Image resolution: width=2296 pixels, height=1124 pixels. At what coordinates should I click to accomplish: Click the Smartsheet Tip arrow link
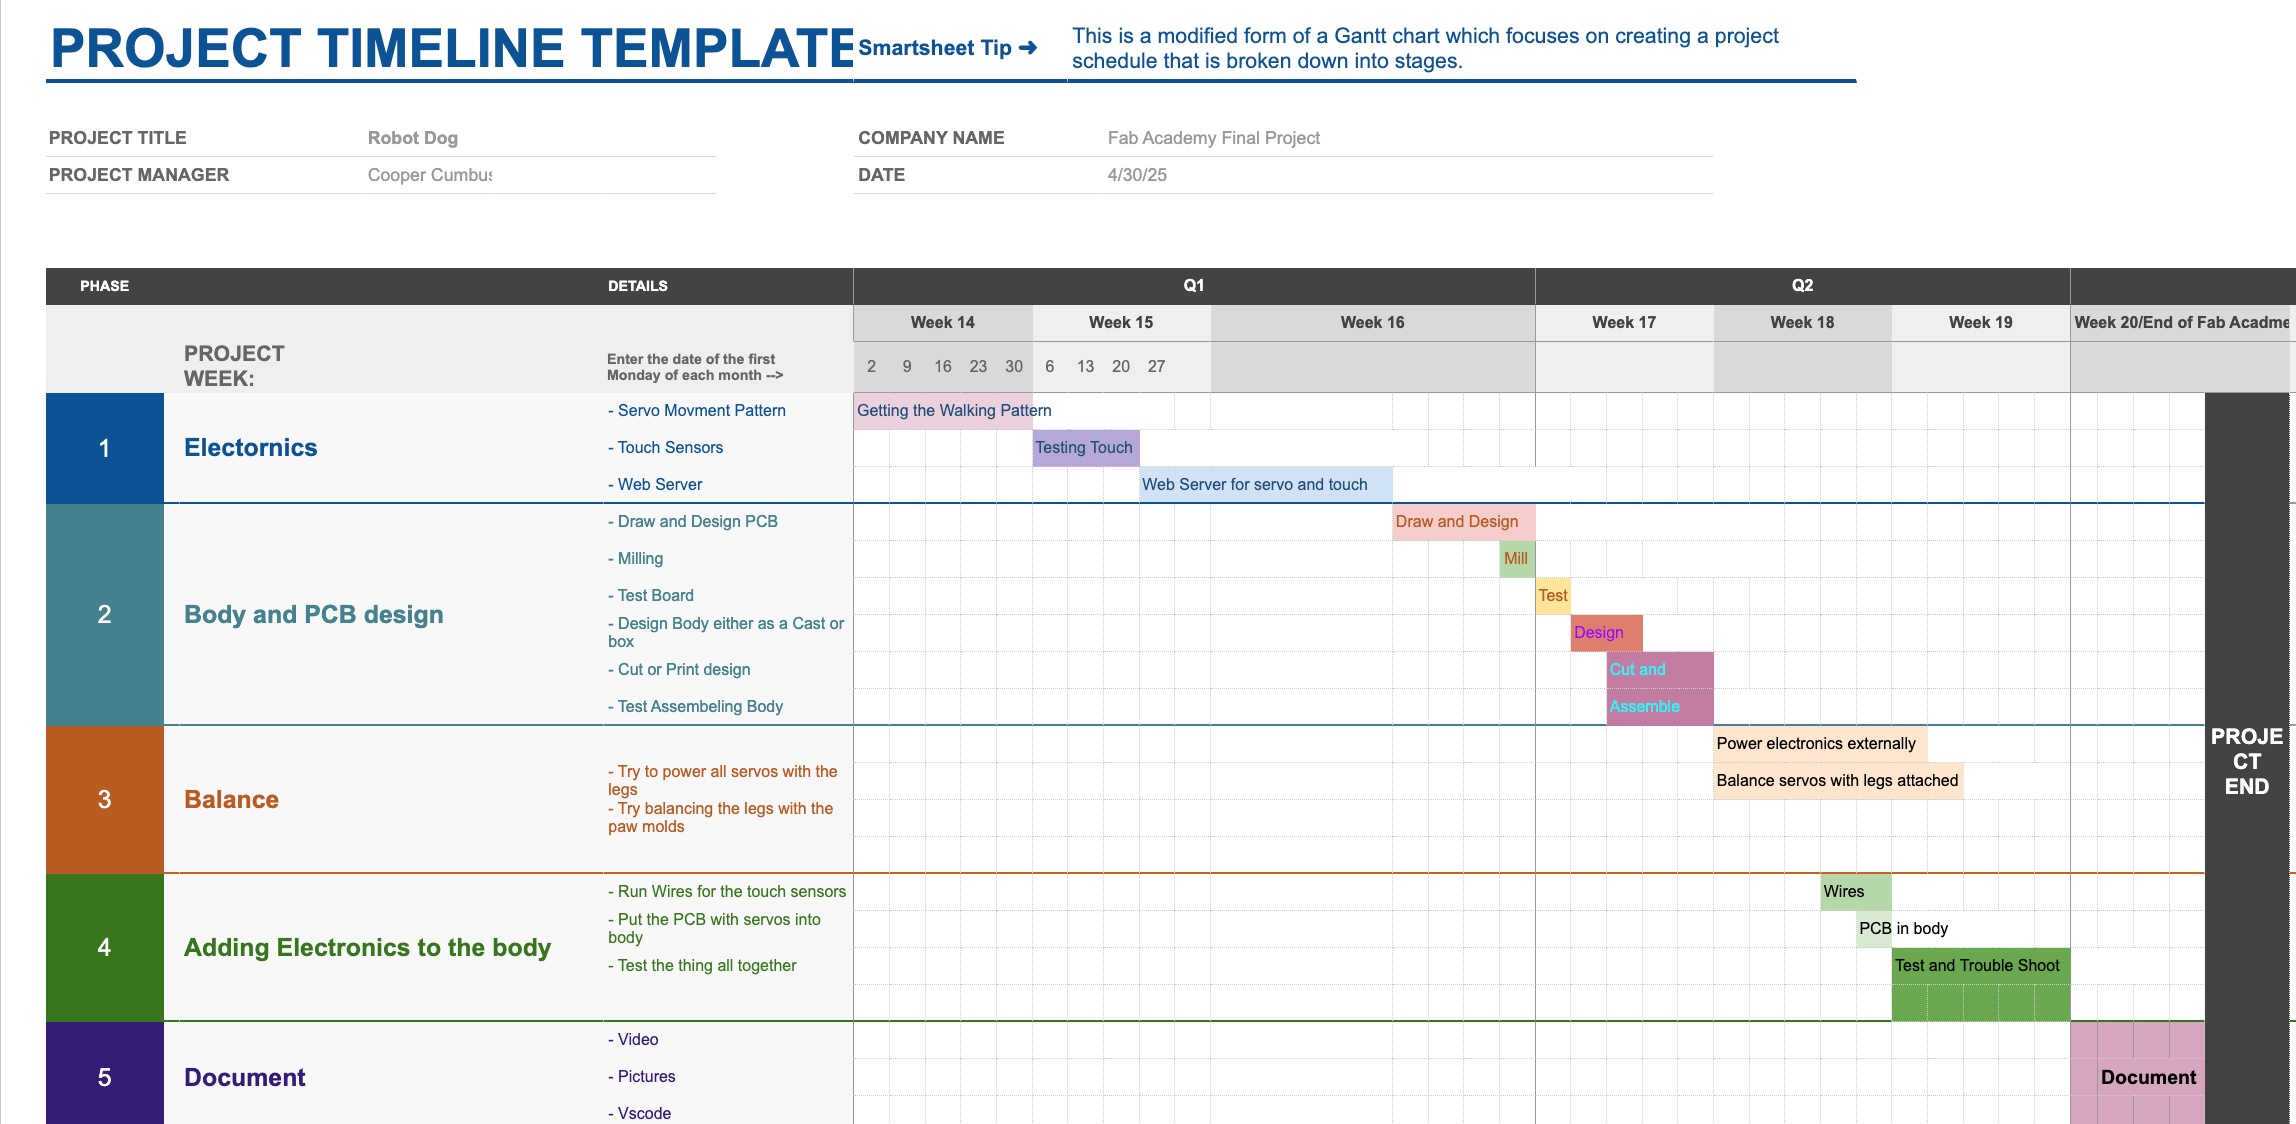pyautogui.click(x=947, y=48)
